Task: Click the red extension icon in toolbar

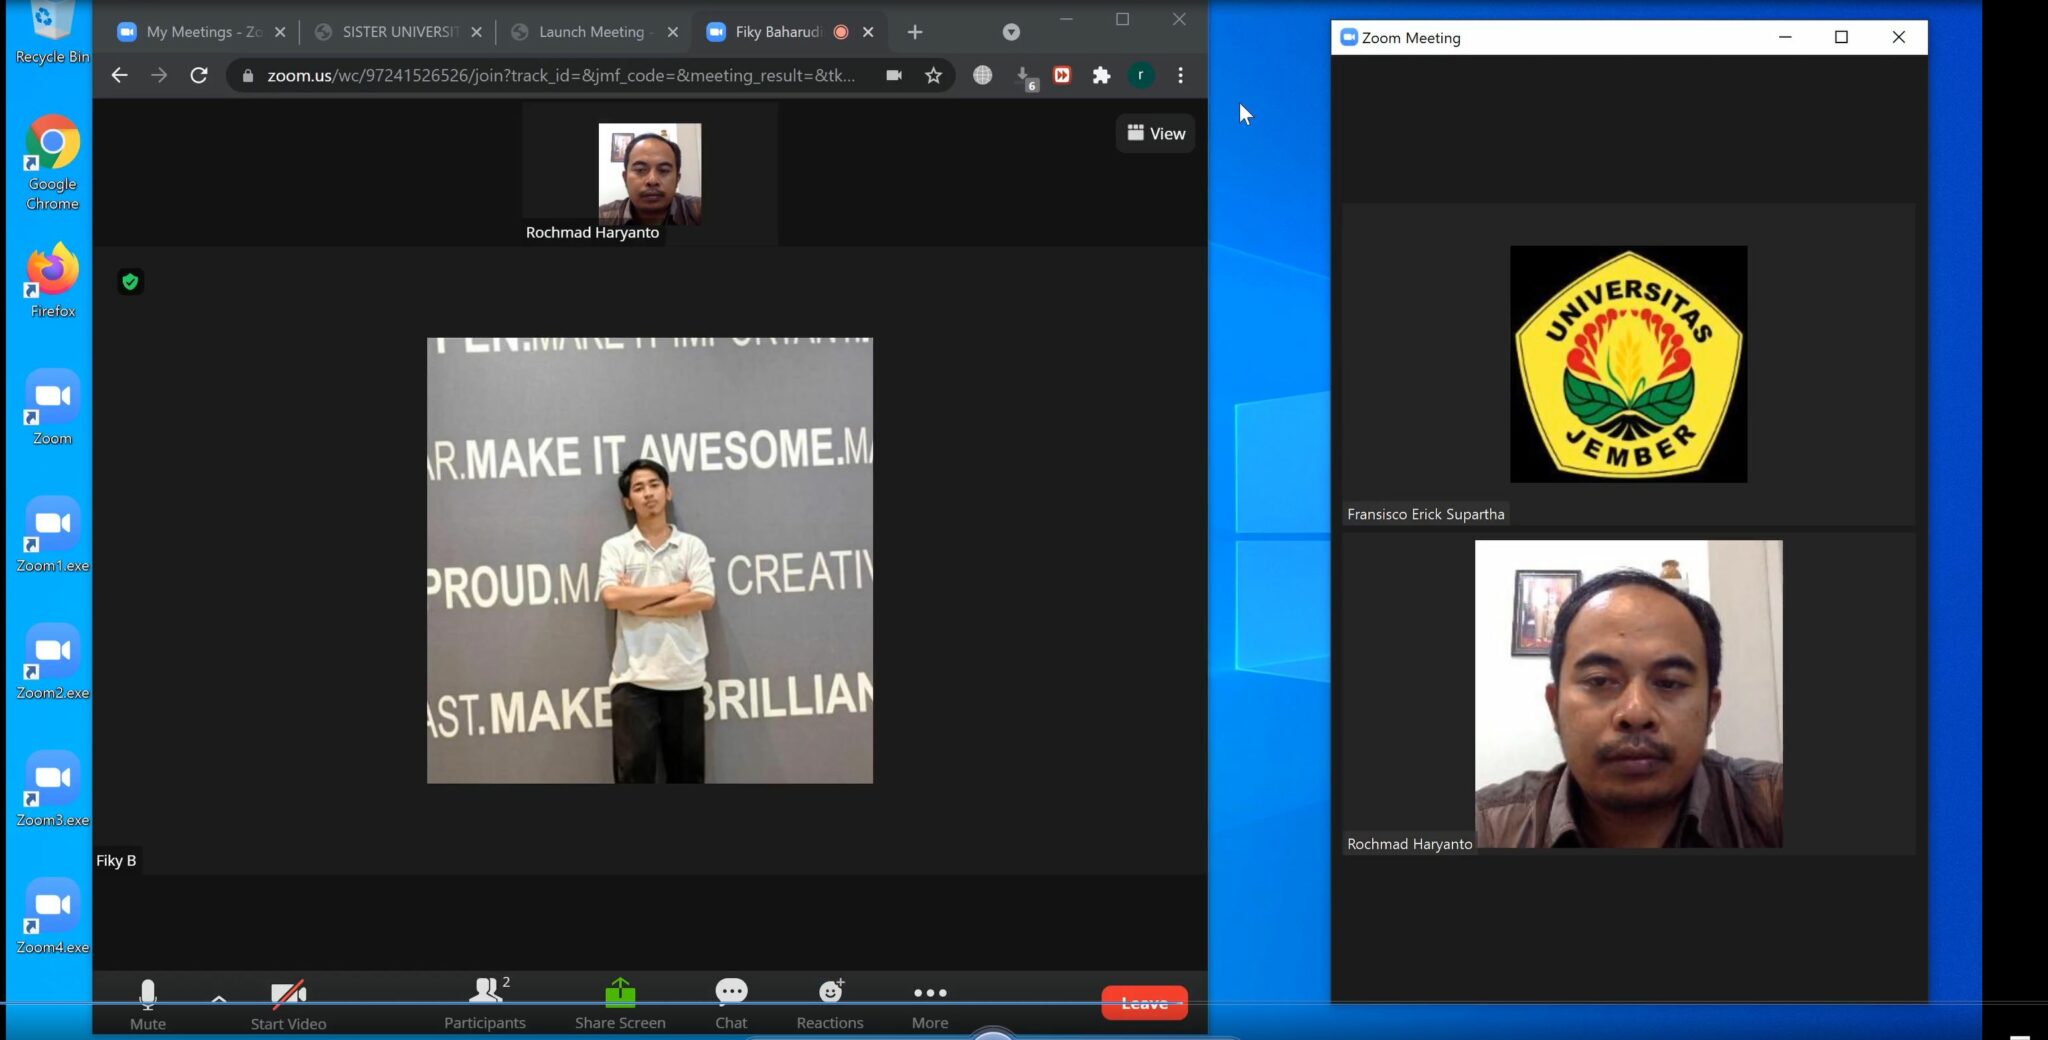Action: pyautogui.click(x=1062, y=75)
